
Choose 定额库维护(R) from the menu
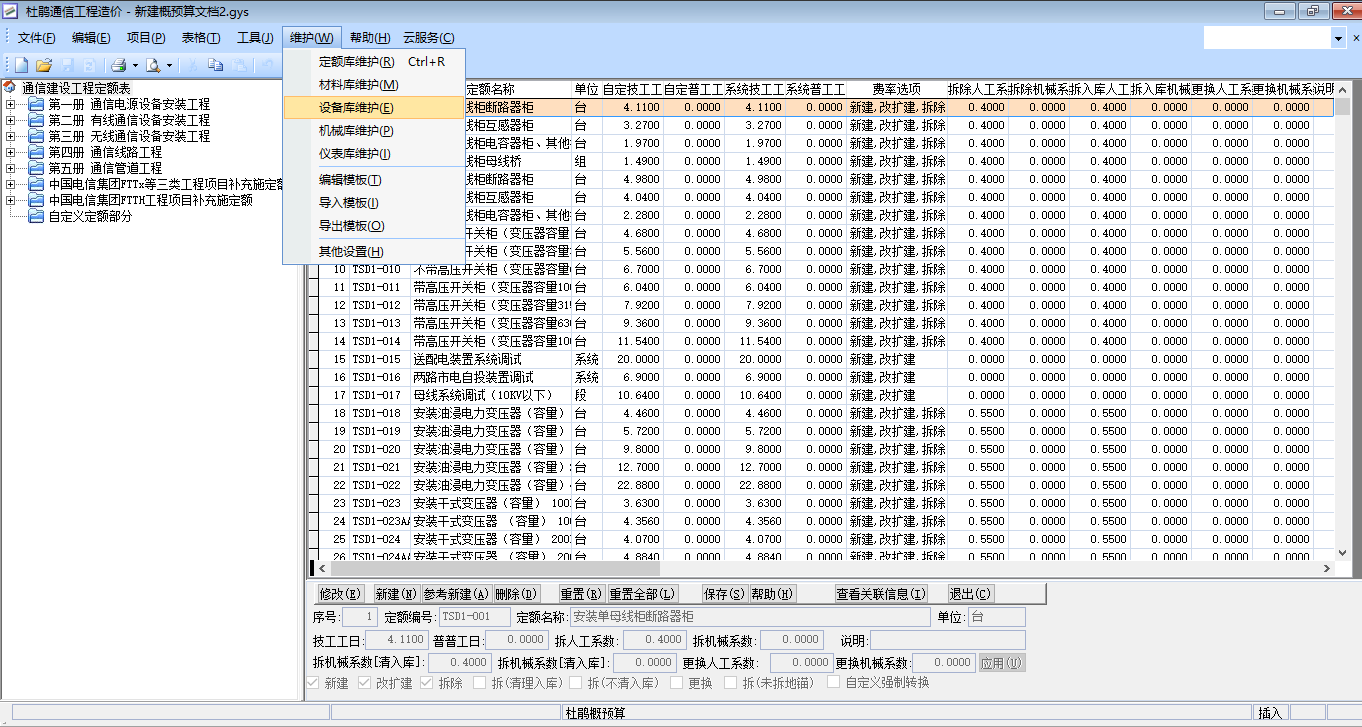click(x=374, y=62)
